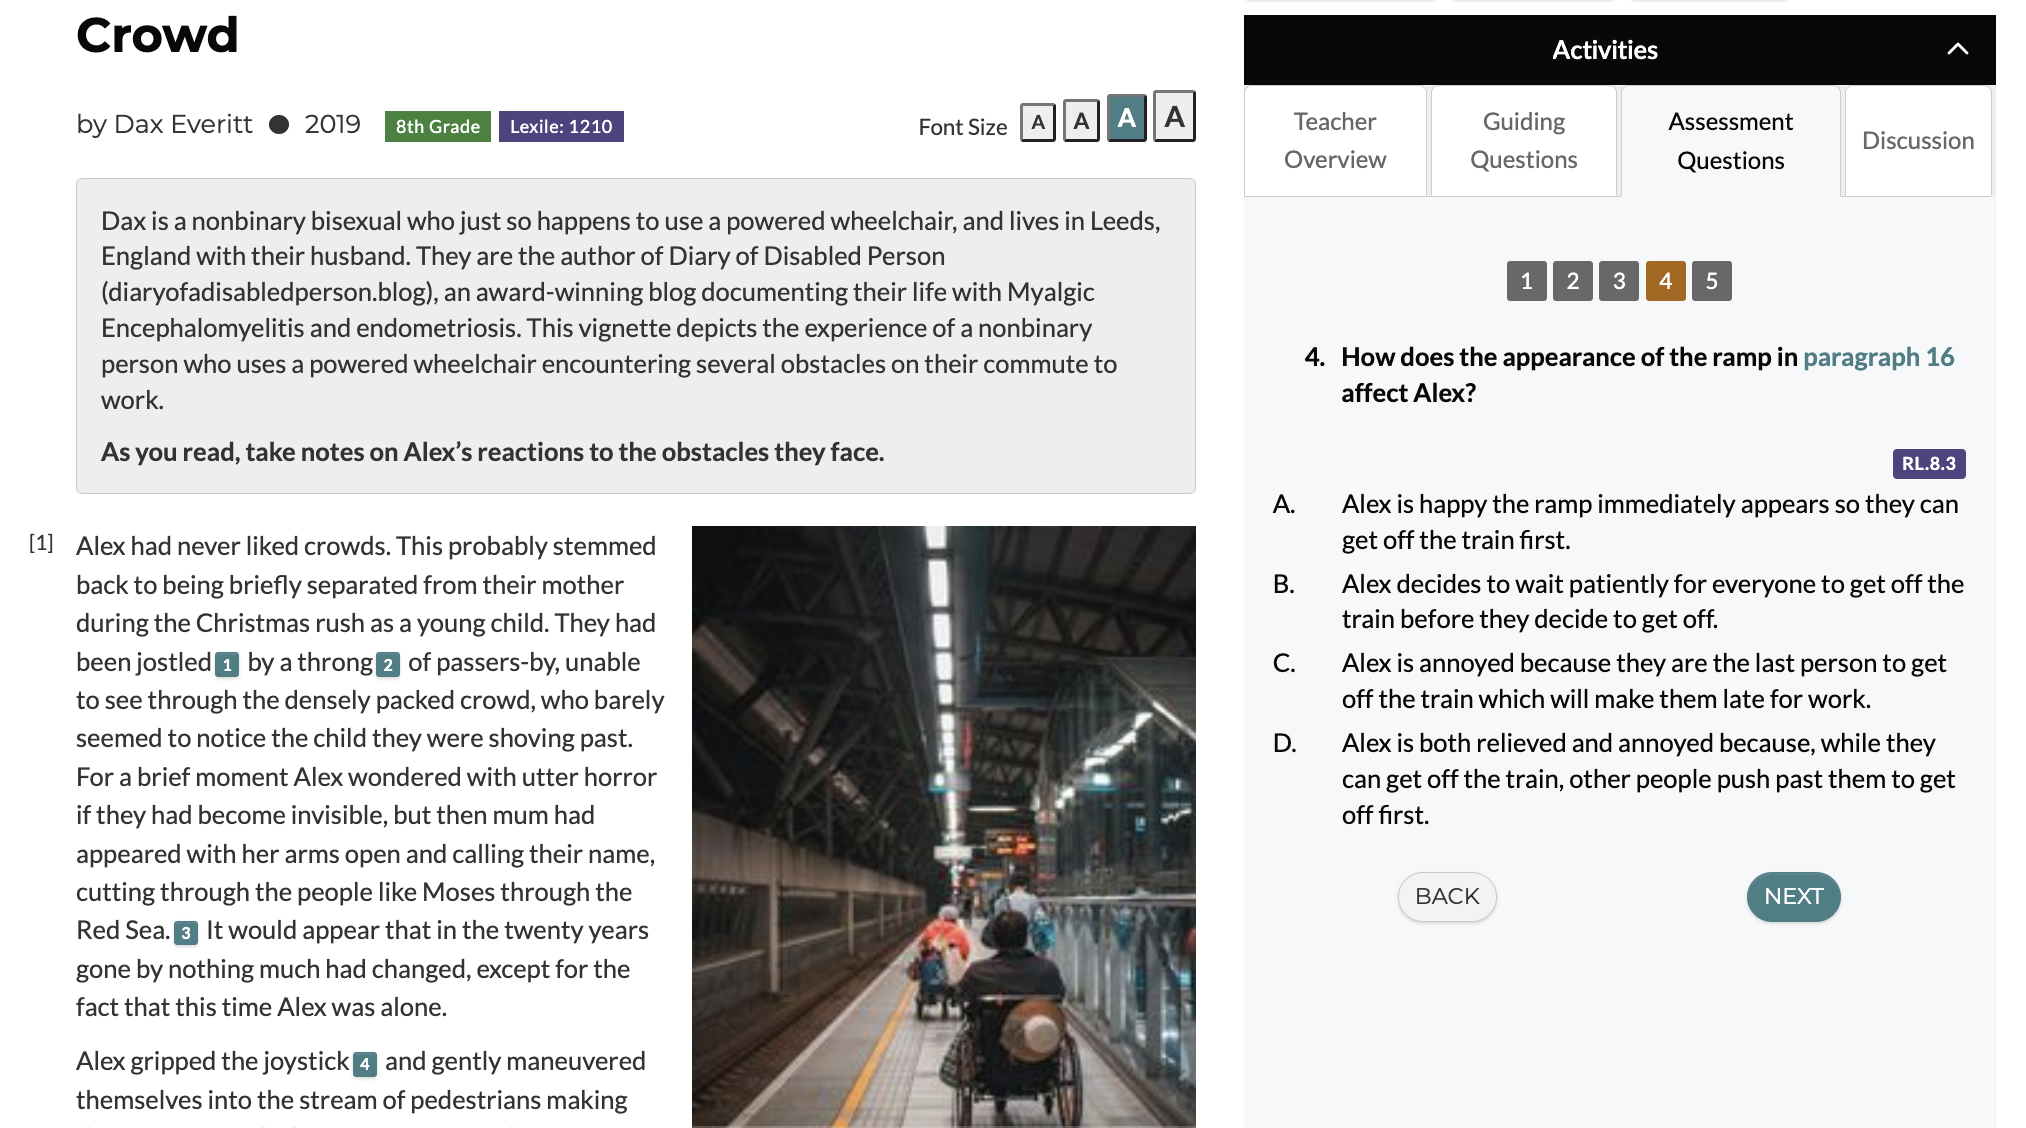Image resolution: width=2026 pixels, height=1128 pixels.
Task: Switch to Assessment Questions tab
Action: tap(1730, 140)
